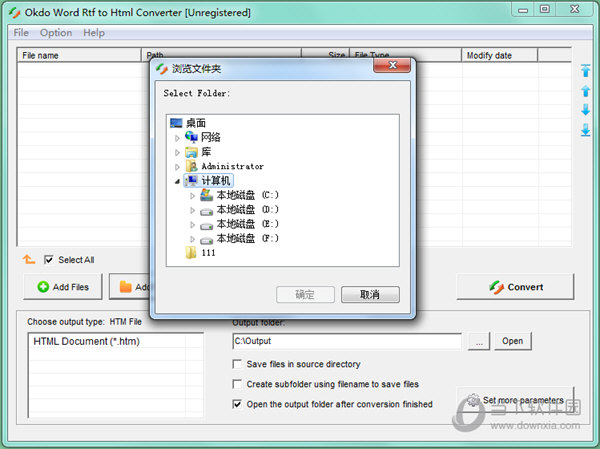Select the 网络 tree label

[211, 137]
